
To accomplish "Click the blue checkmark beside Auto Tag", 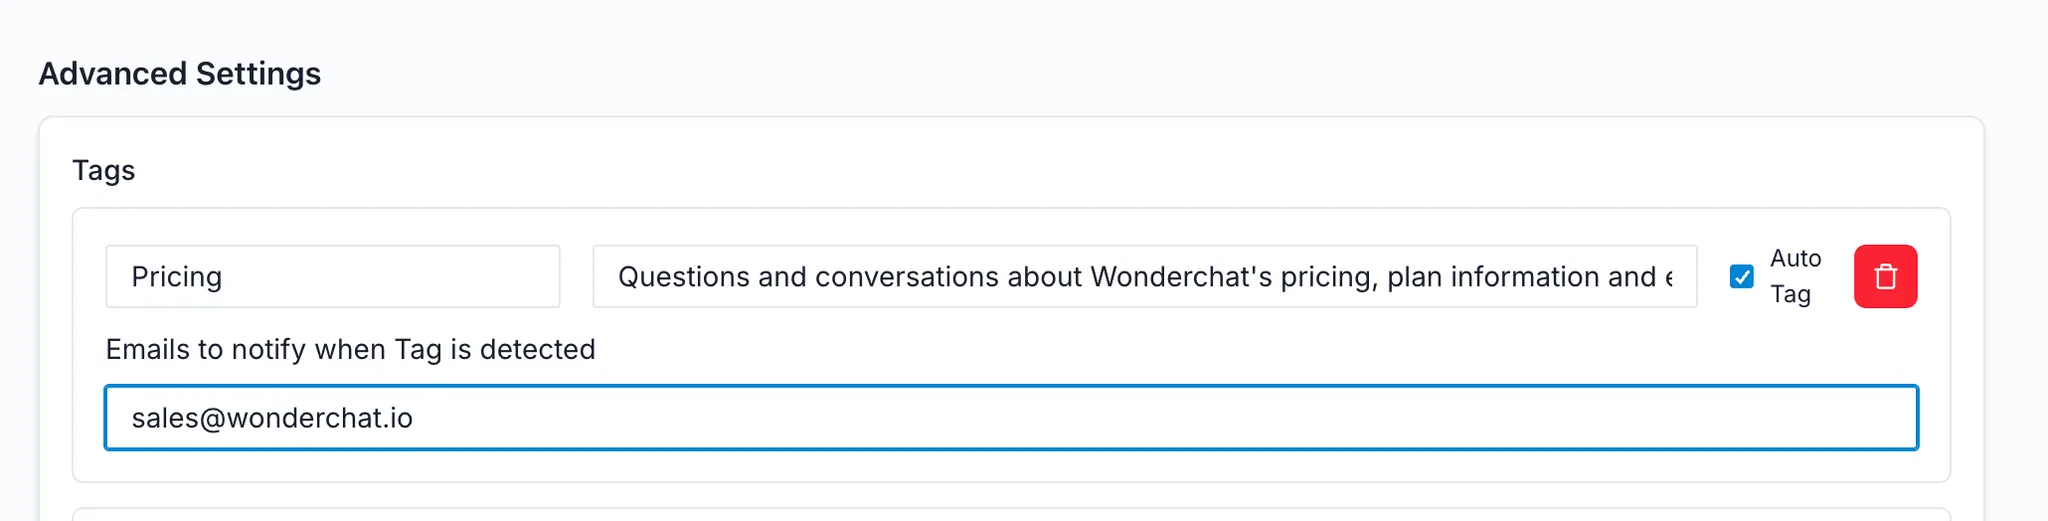I will pyautogui.click(x=1741, y=277).
